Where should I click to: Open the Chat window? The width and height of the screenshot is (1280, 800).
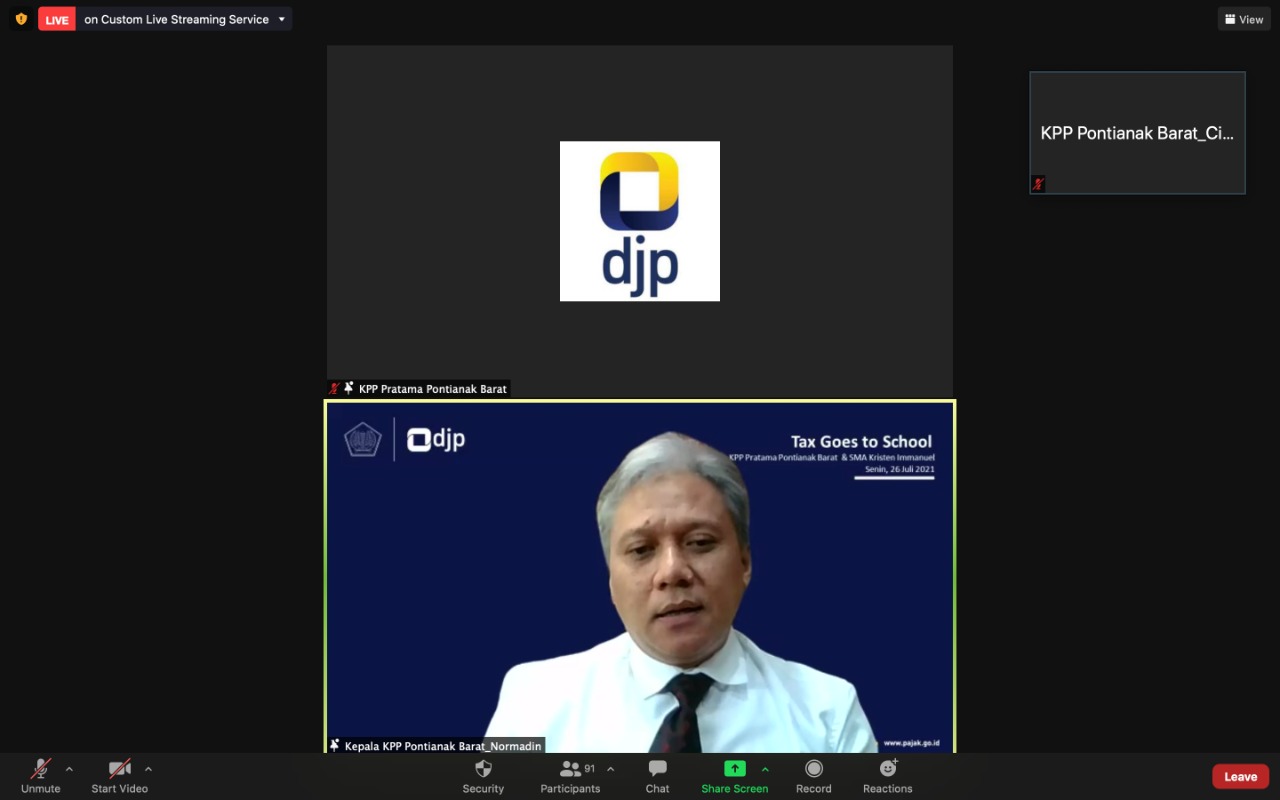point(657,769)
